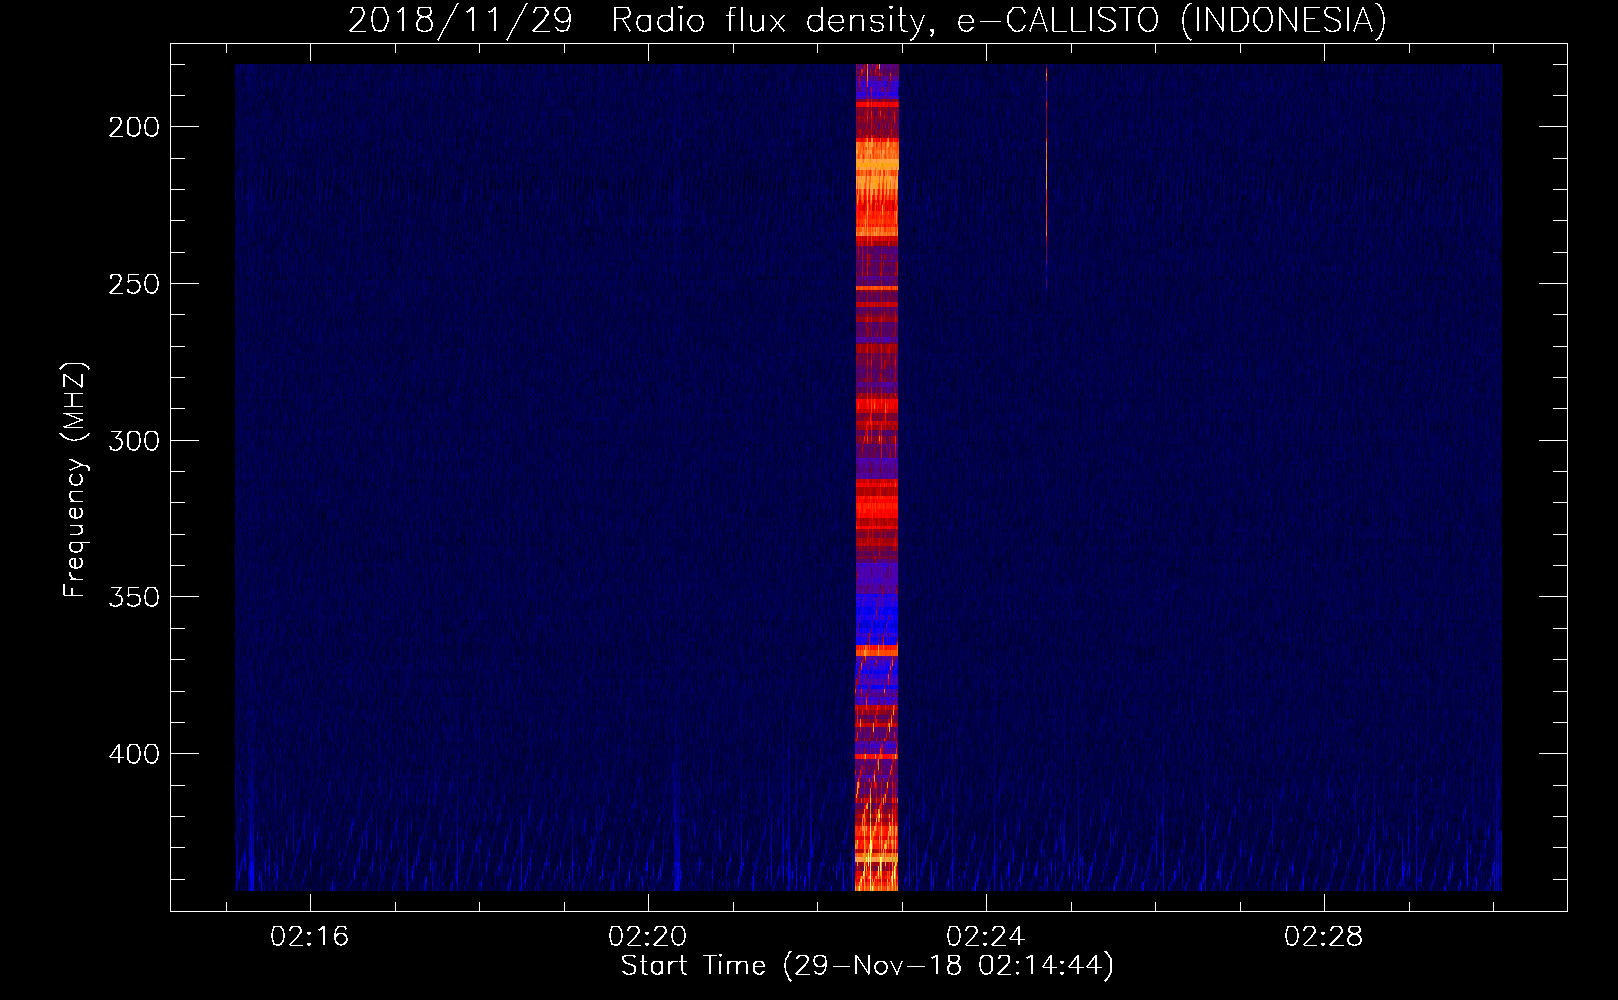1618x1000 pixels.
Task: Click the bright wide radio burst band
Action: tap(877, 477)
